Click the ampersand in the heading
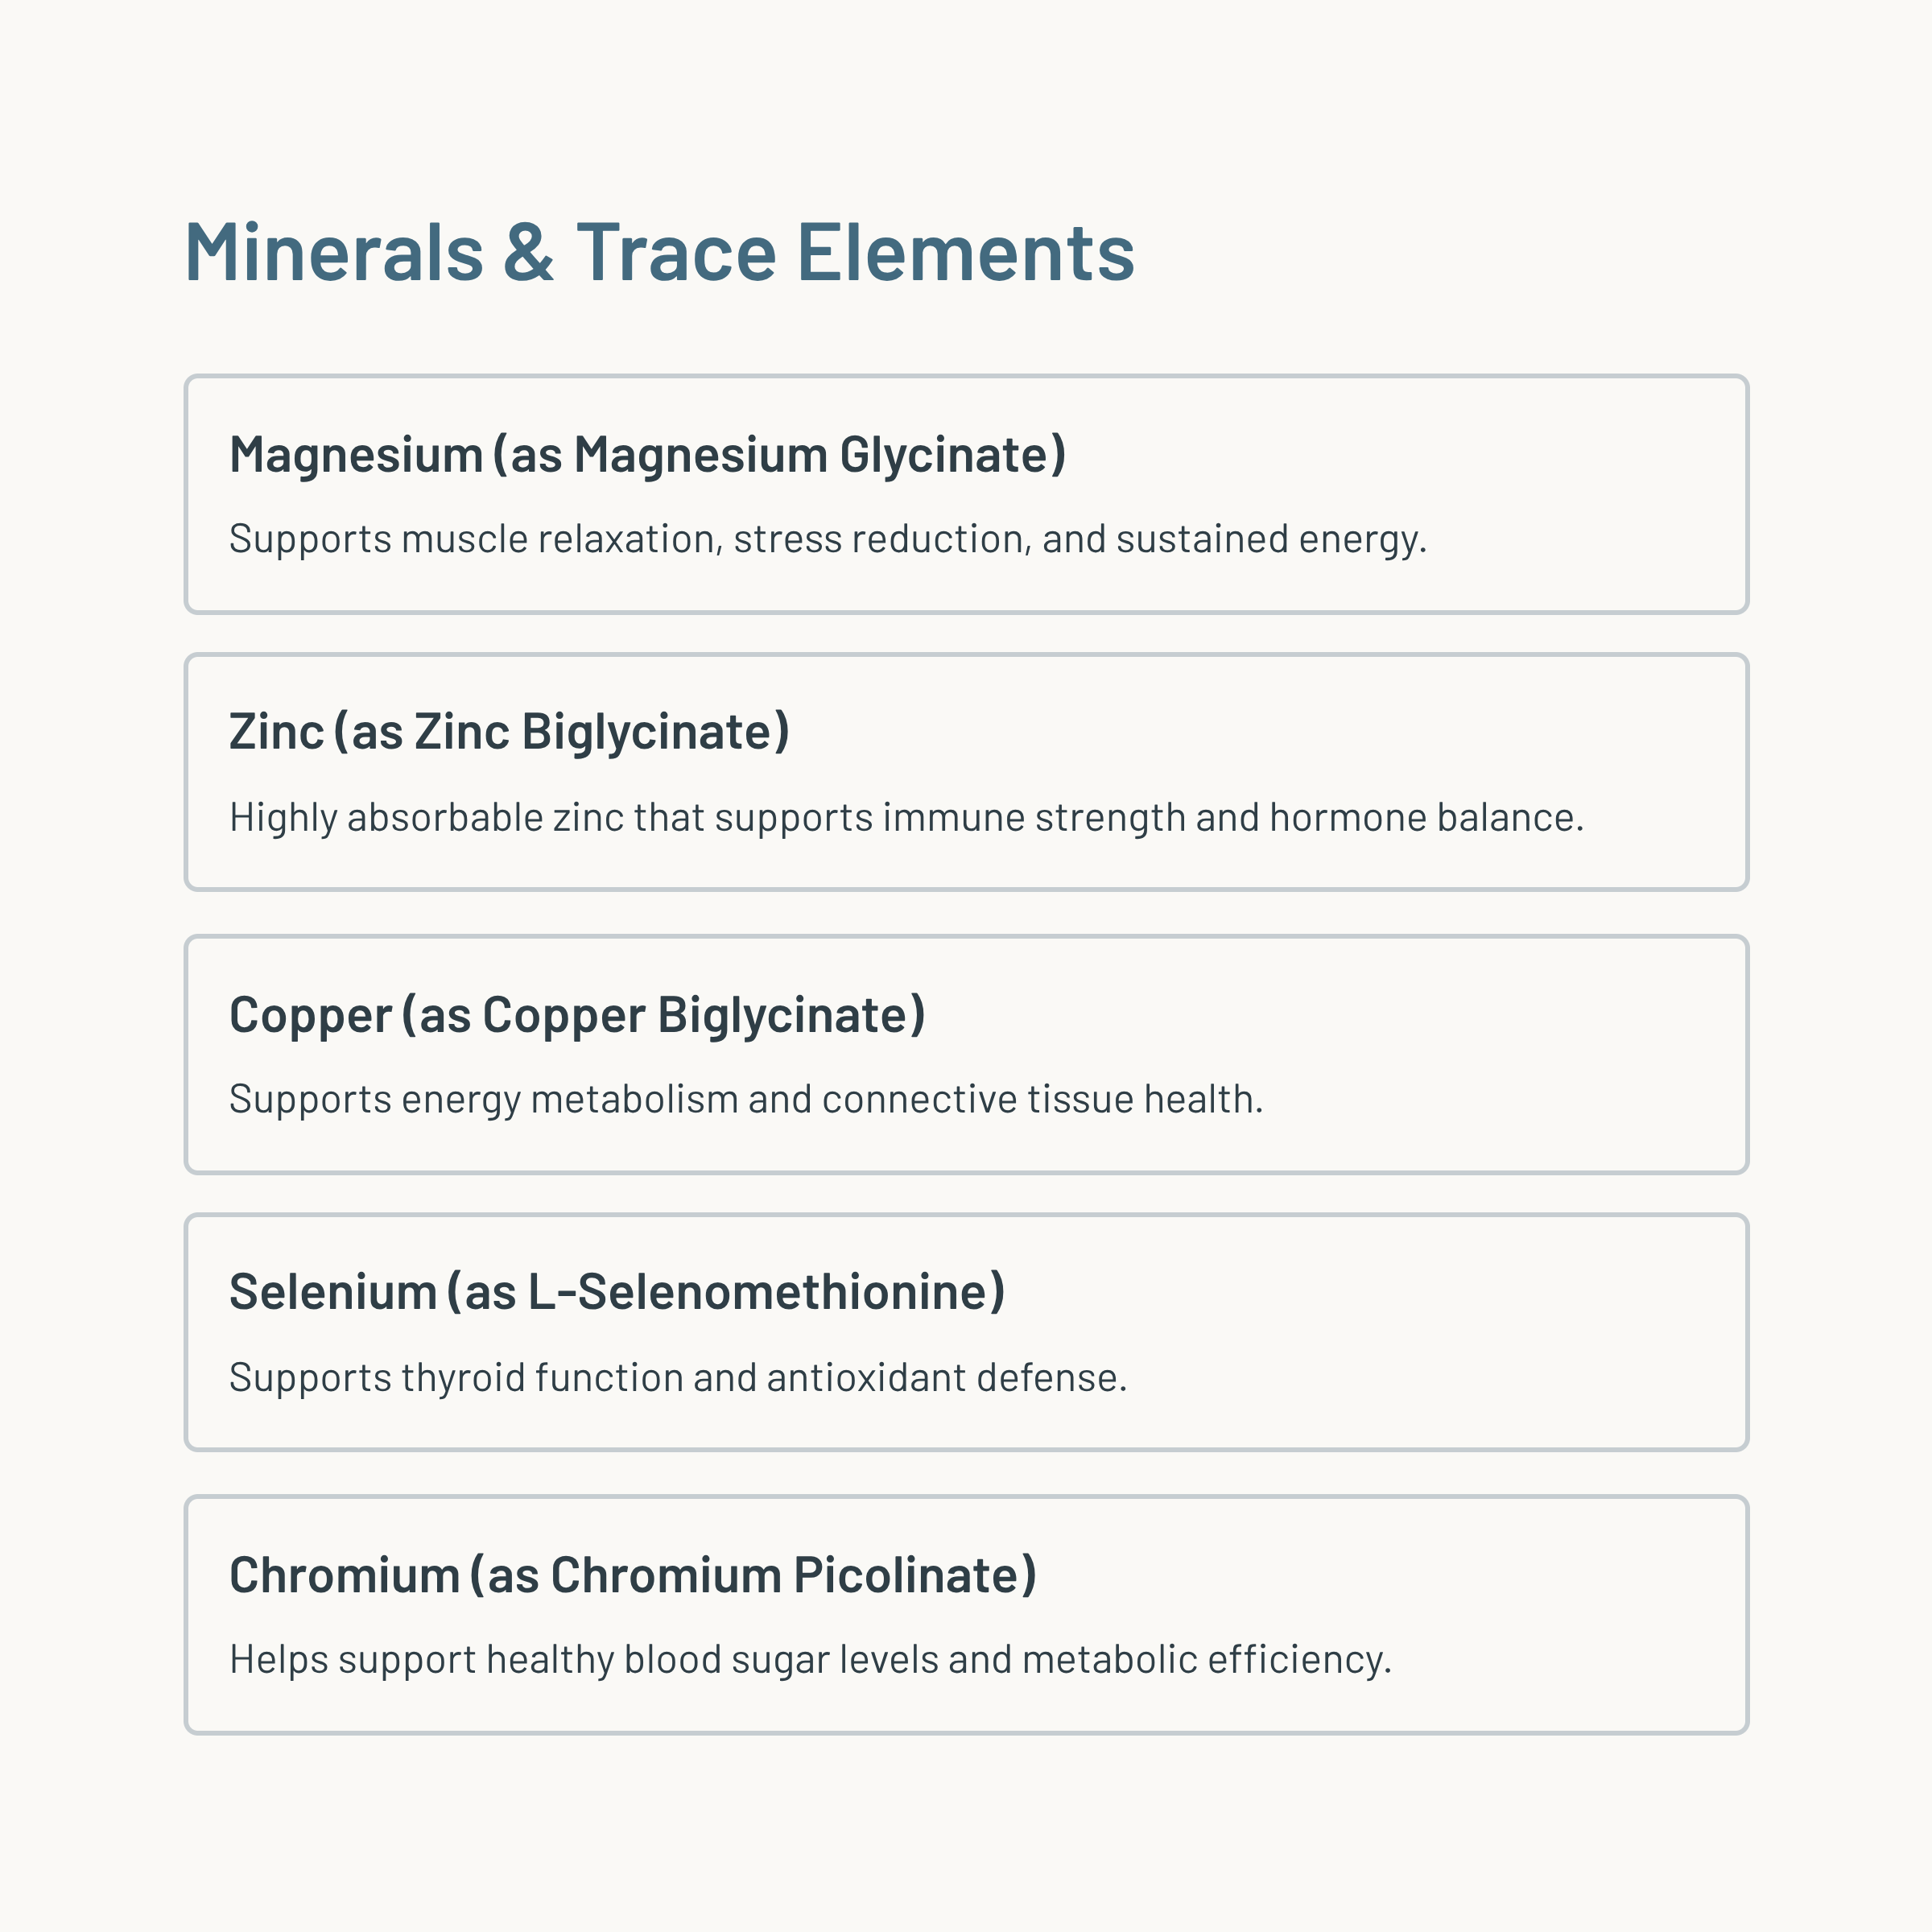The image size is (1932, 1932). pyautogui.click(x=529, y=252)
